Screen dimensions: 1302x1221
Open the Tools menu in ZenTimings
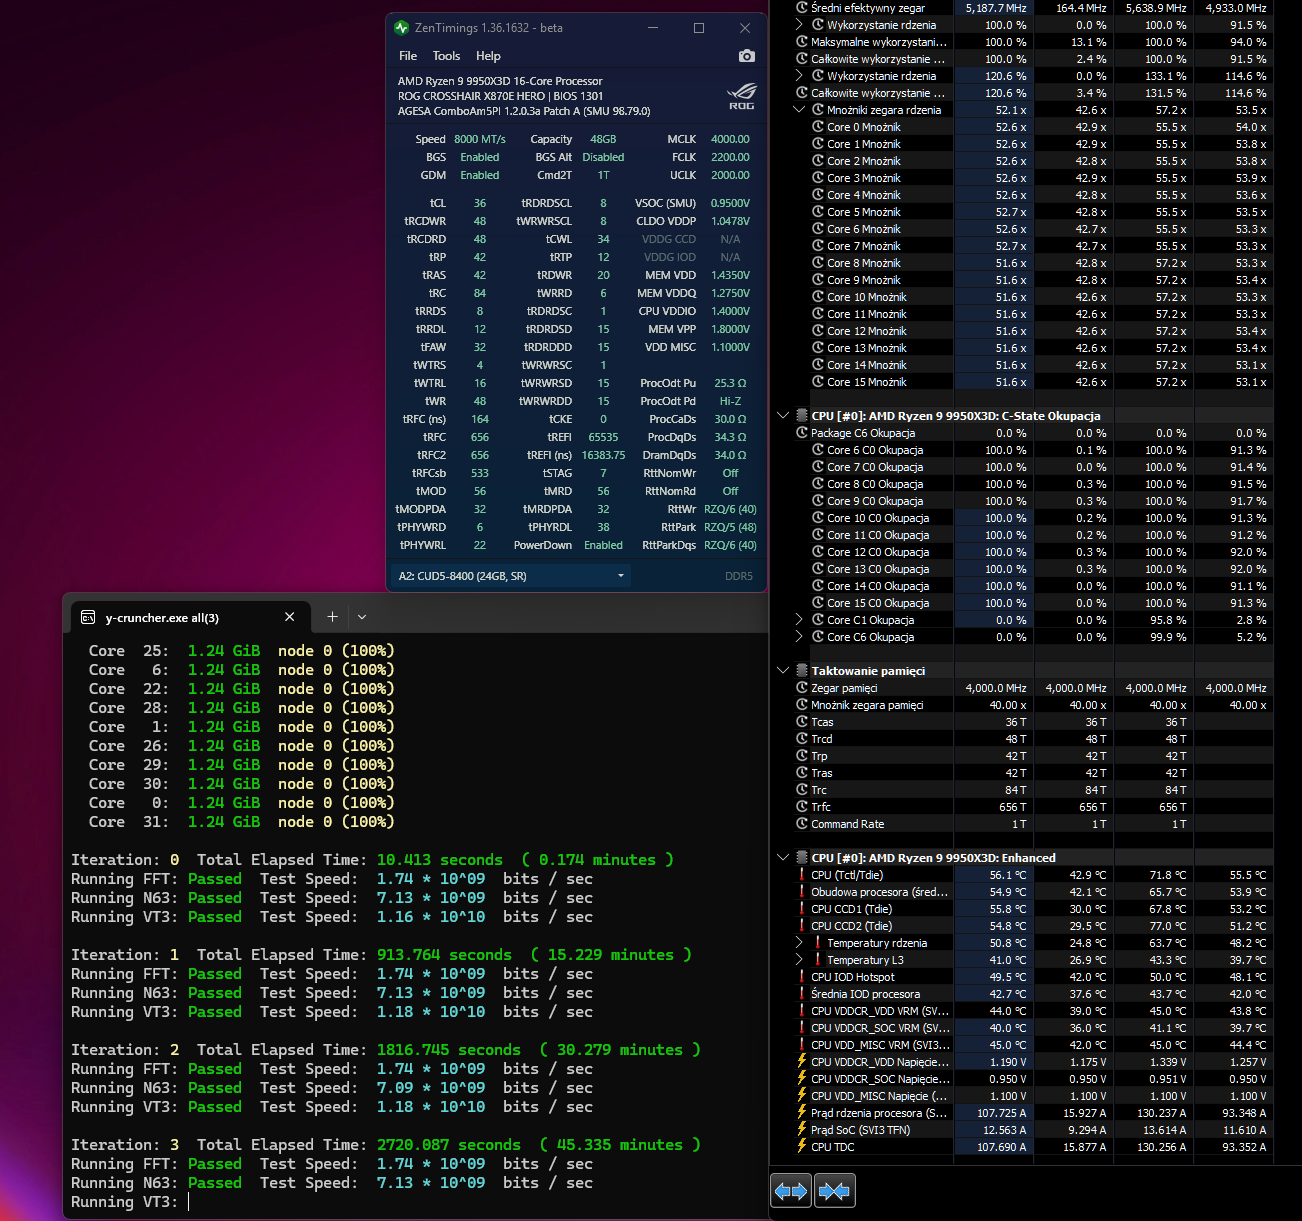point(446,56)
